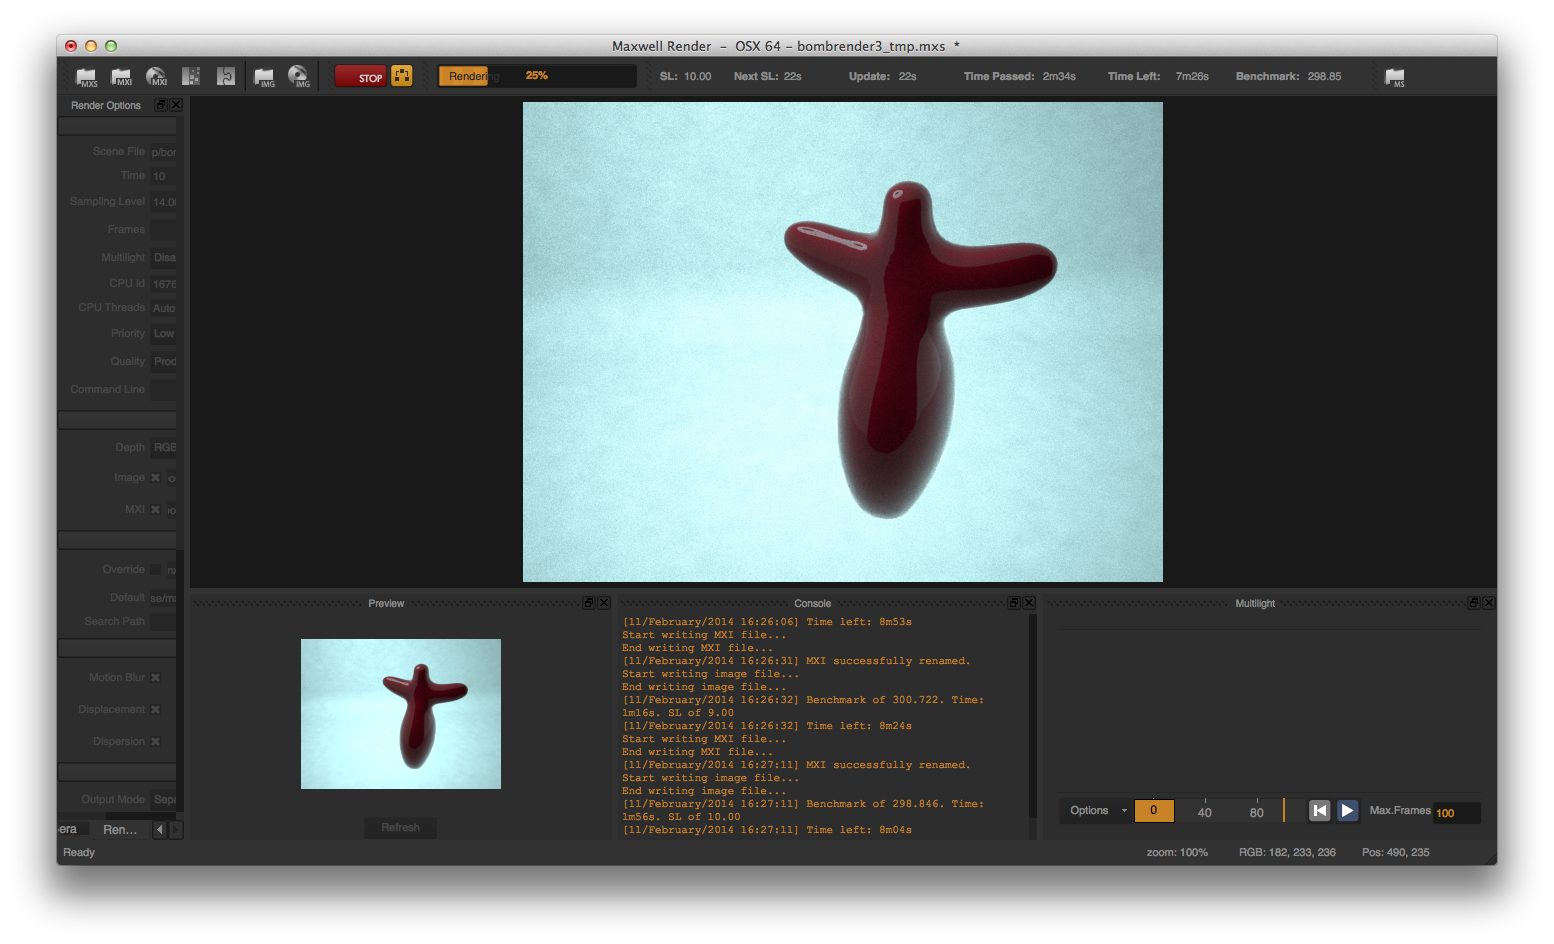Stop the current render

(x=360, y=77)
